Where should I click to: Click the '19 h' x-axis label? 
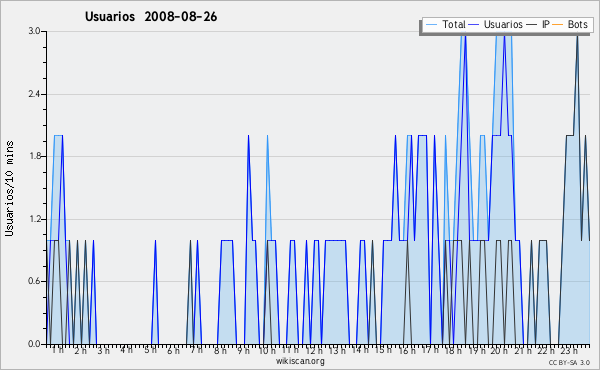tap(477, 350)
